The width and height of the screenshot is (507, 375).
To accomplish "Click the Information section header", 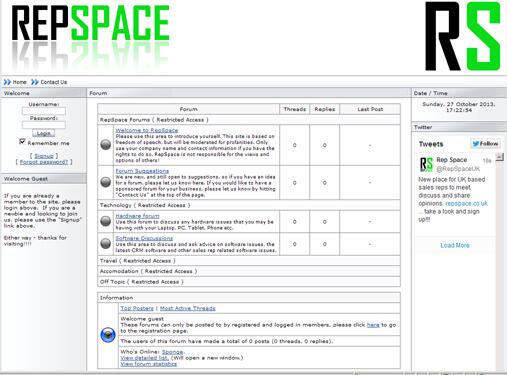I will pyautogui.click(x=249, y=298).
